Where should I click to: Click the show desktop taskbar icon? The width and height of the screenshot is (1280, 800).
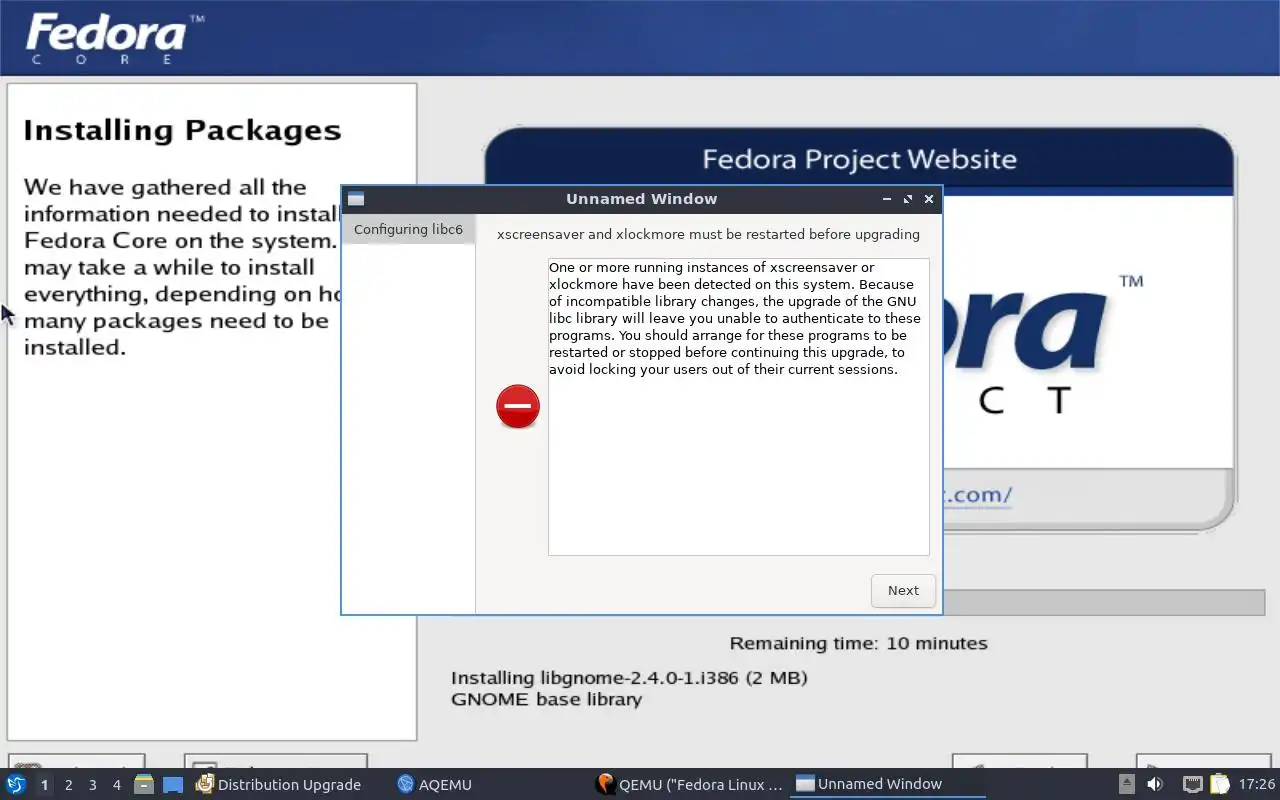point(173,785)
